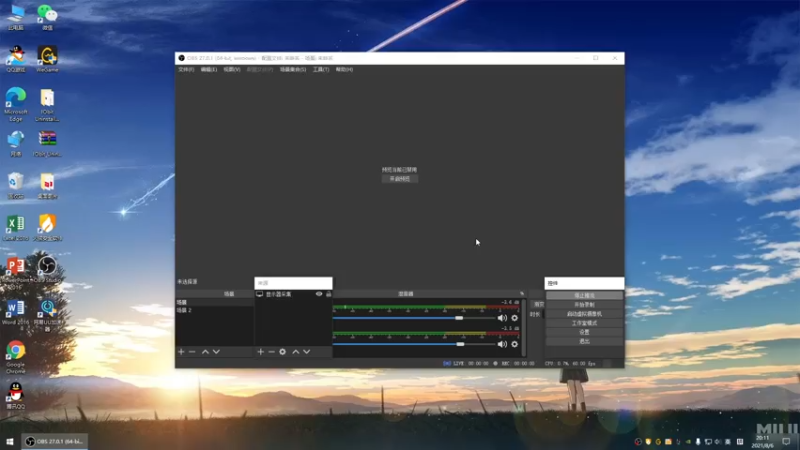Viewport: 800px width, 450px height.
Task: Click the second mixer channel volume slider
Action: pos(414,344)
